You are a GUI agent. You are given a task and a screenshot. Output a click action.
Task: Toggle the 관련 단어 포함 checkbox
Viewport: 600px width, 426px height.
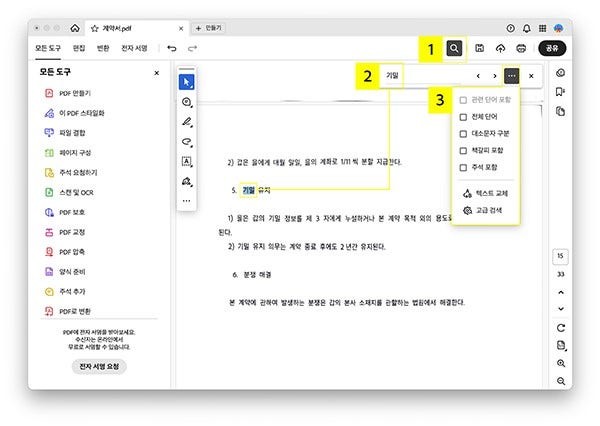[x=463, y=100]
